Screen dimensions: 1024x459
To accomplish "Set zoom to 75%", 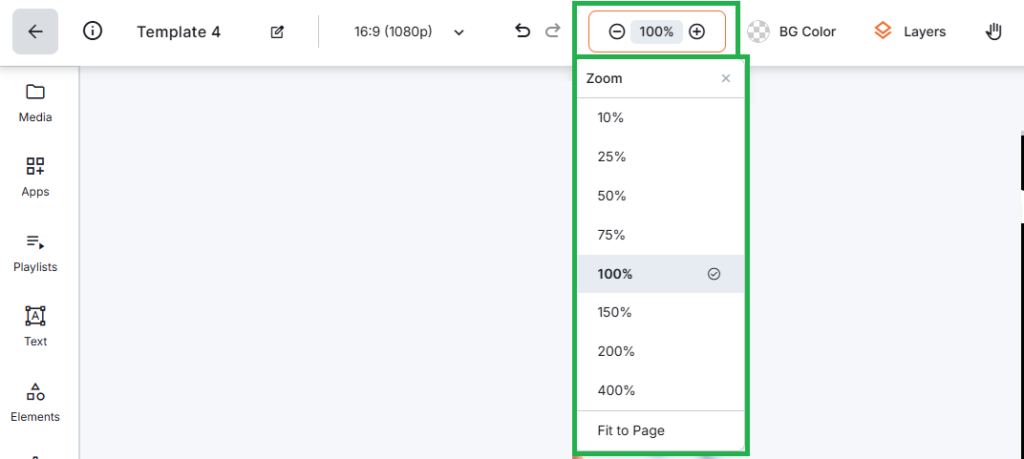I will (661, 235).
